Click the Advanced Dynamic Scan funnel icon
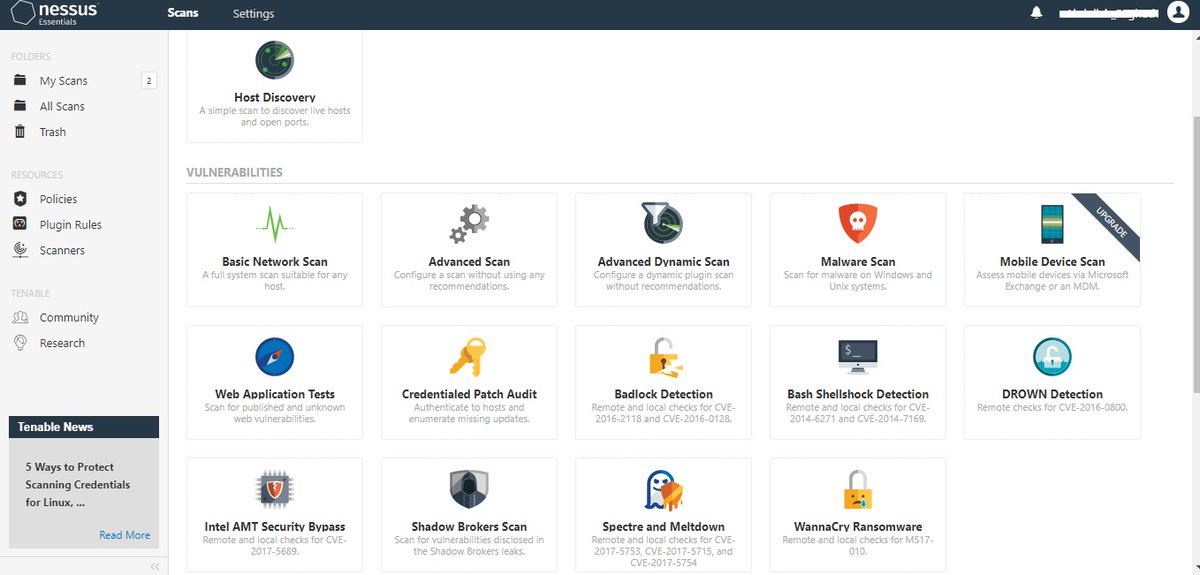The width and height of the screenshot is (1200, 575). [662, 224]
